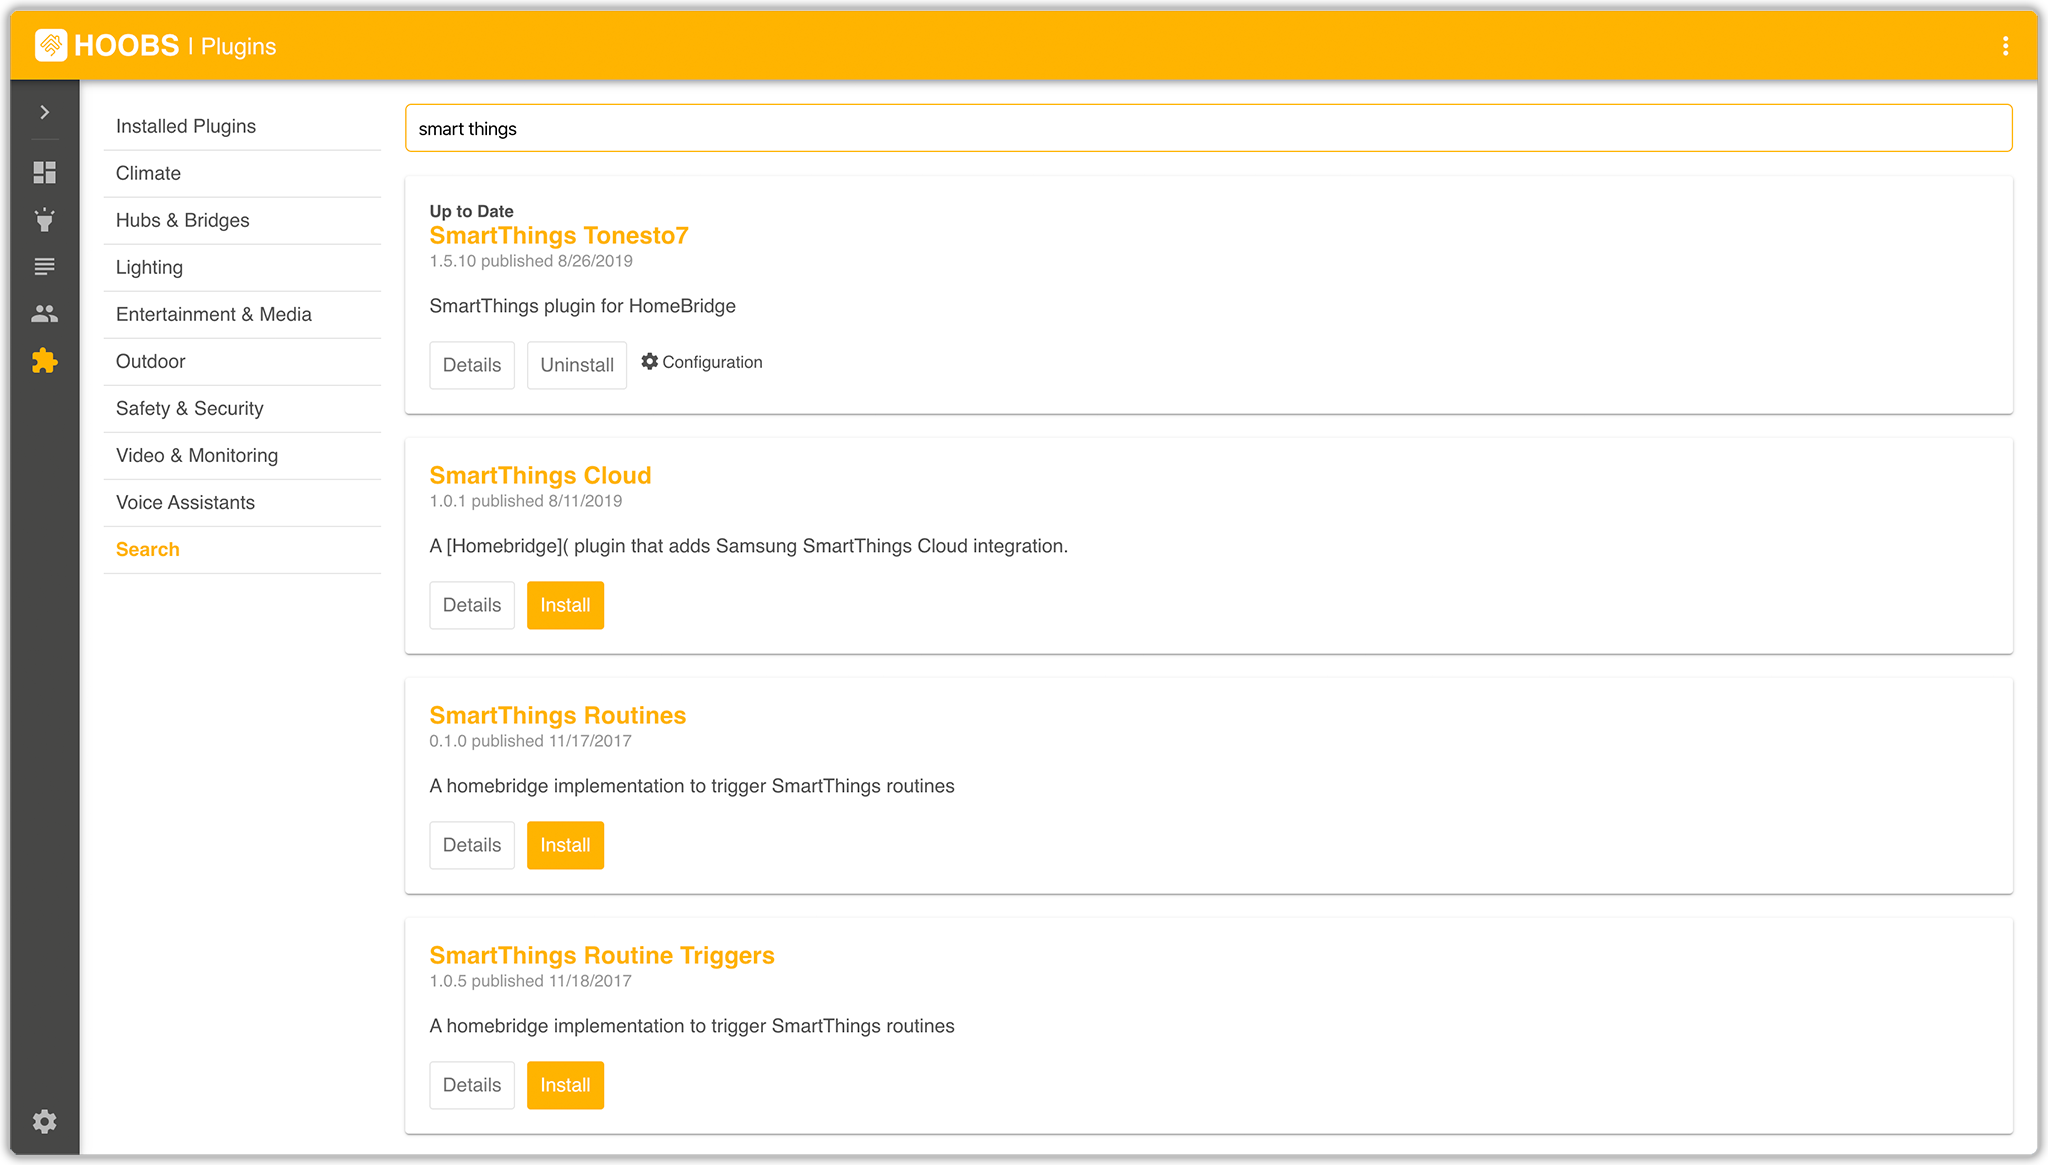The image size is (2048, 1165).
Task: Open the users icon in sidebar
Action: [x=44, y=314]
